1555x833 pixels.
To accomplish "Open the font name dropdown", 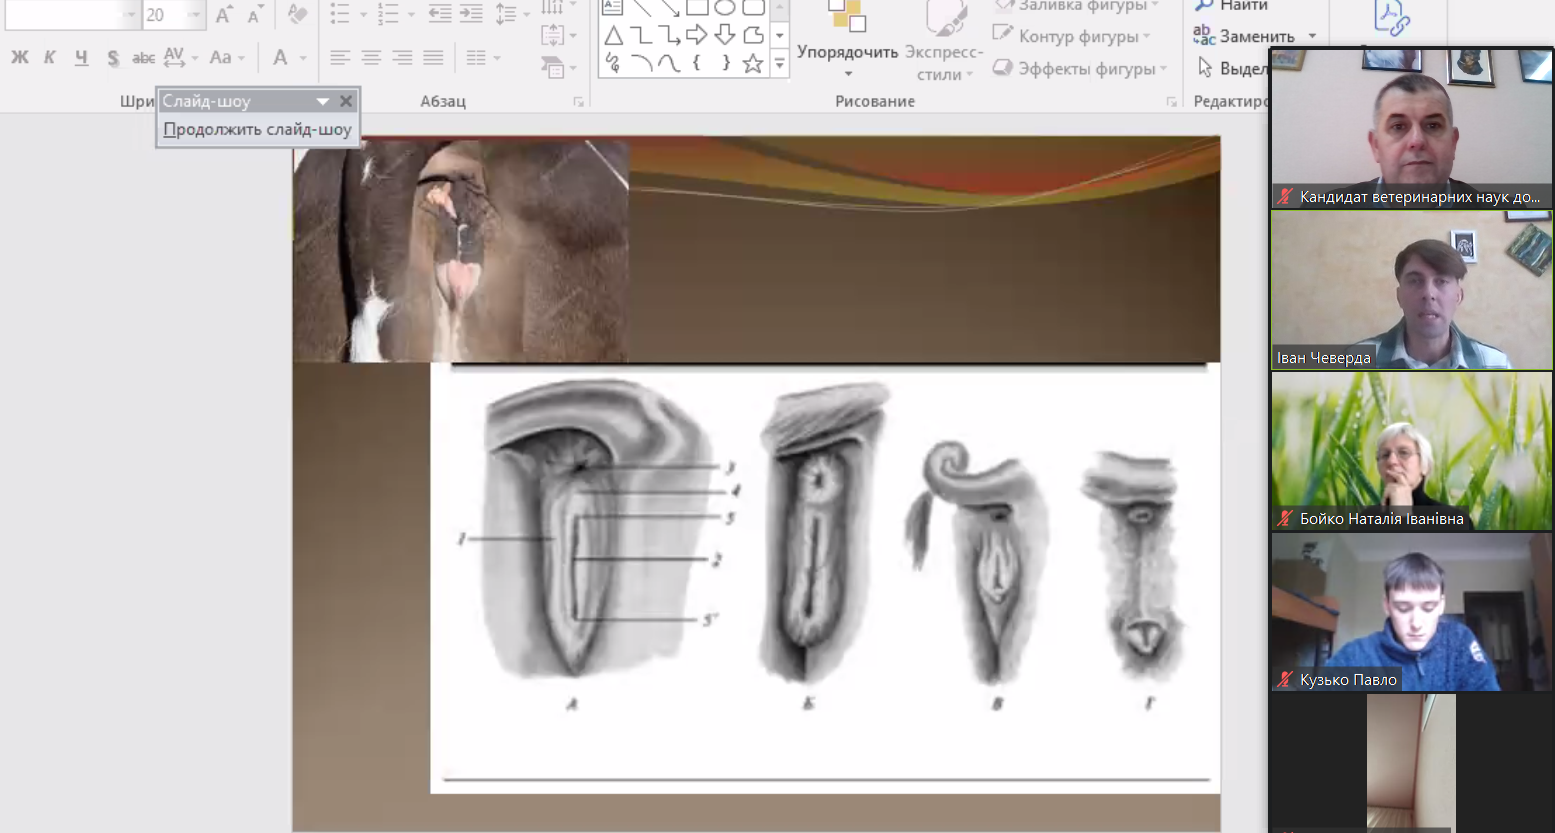I will point(131,14).
